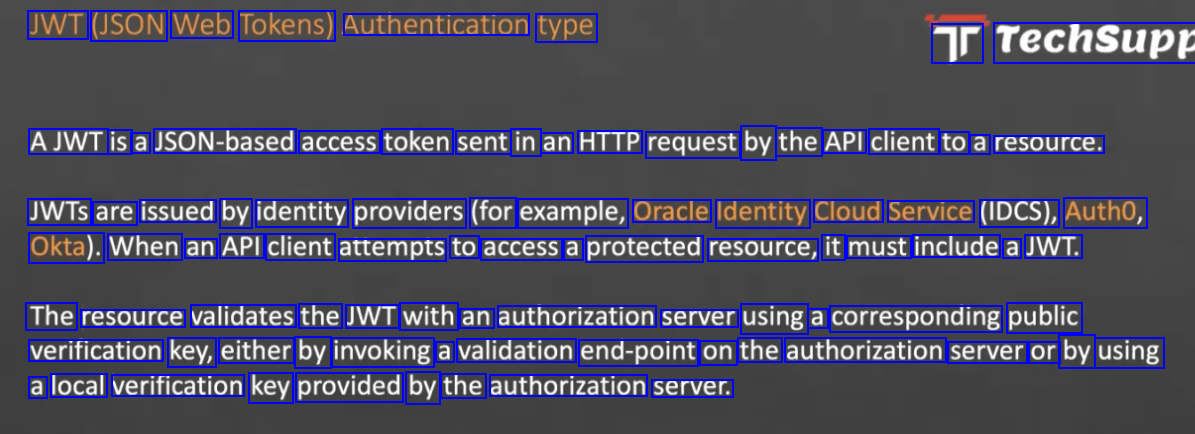
Task: Click the orange 'Identity' word
Action: click(762, 211)
